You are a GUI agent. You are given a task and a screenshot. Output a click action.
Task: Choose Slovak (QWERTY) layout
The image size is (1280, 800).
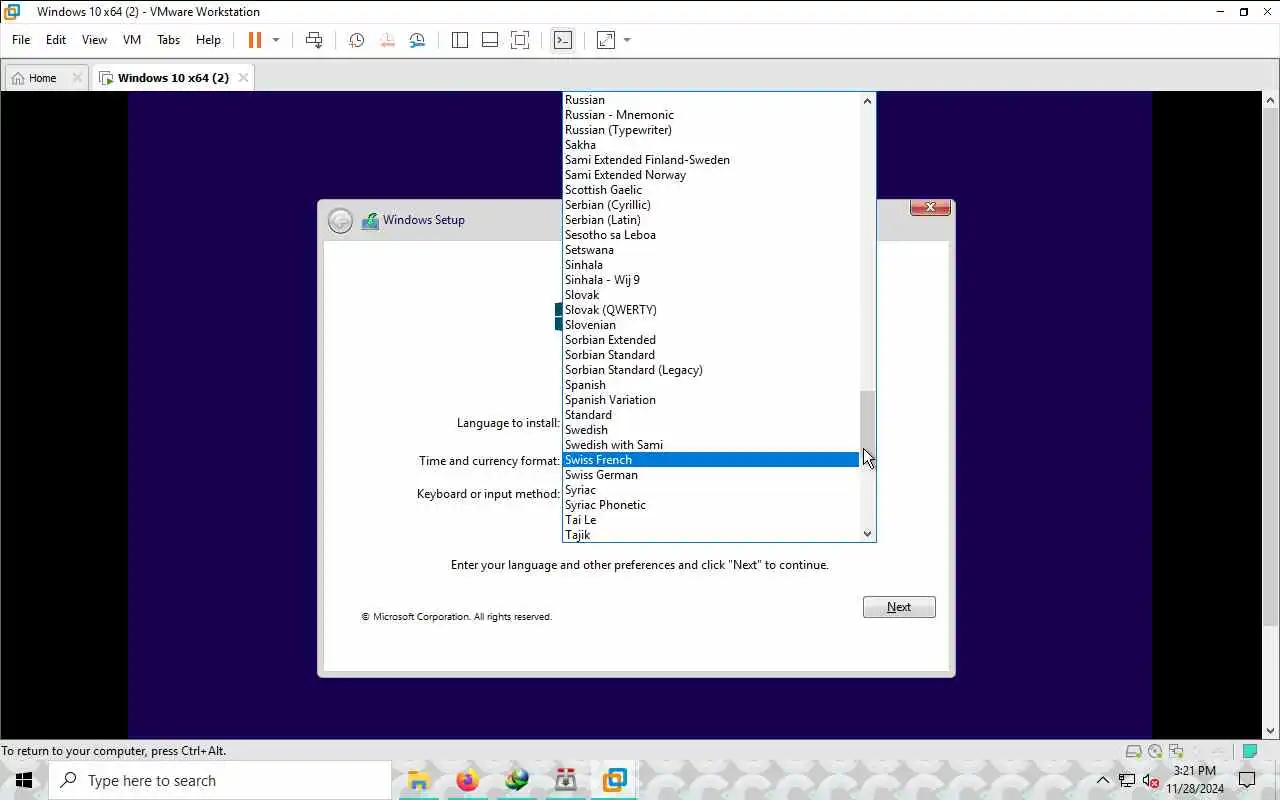coord(710,310)
